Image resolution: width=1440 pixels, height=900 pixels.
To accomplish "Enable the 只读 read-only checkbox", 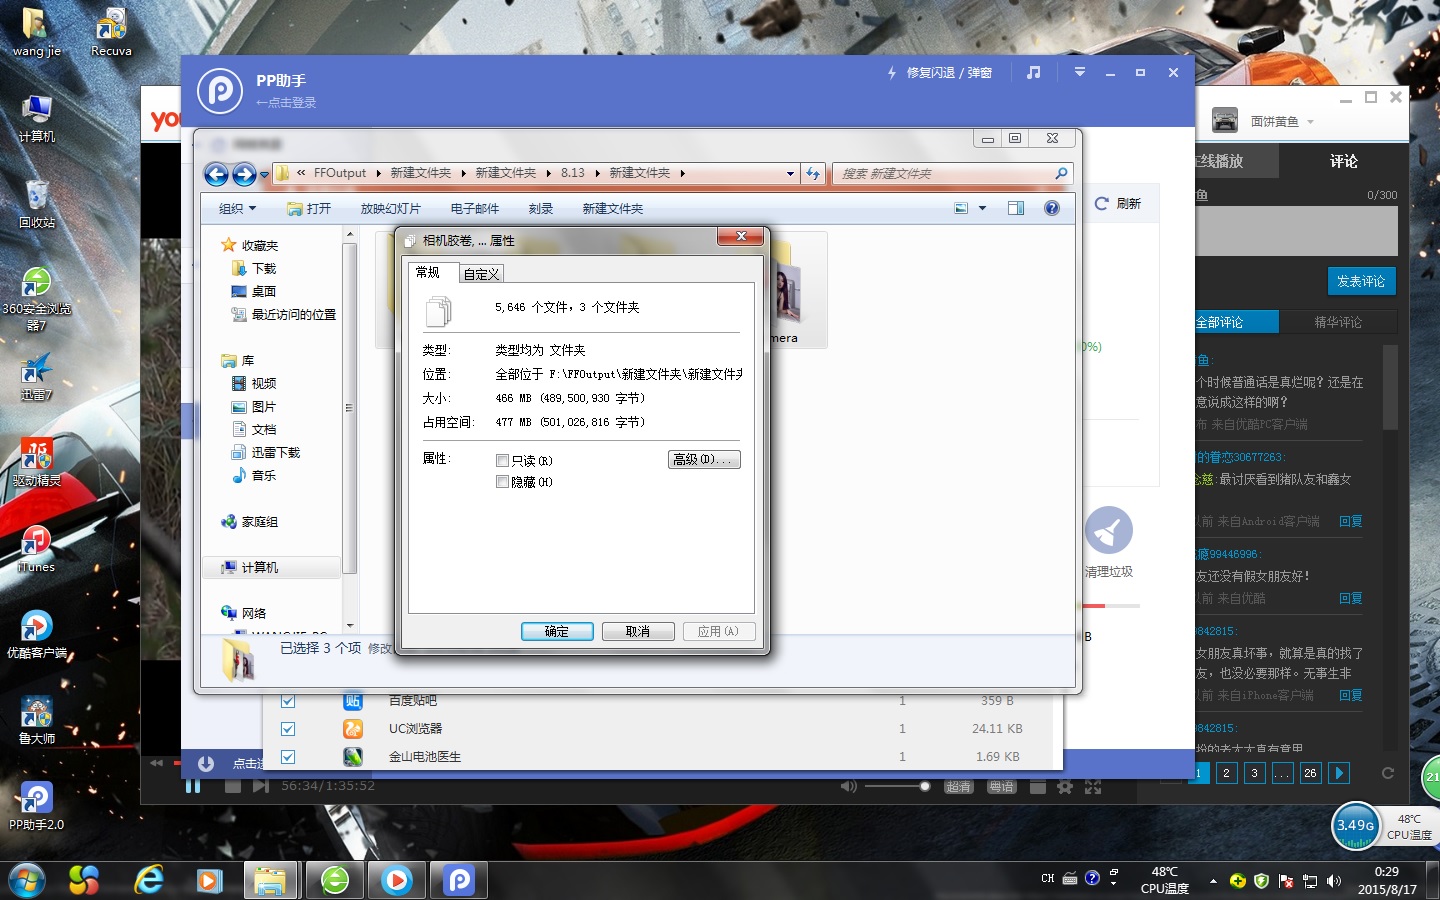I will 502,461.
